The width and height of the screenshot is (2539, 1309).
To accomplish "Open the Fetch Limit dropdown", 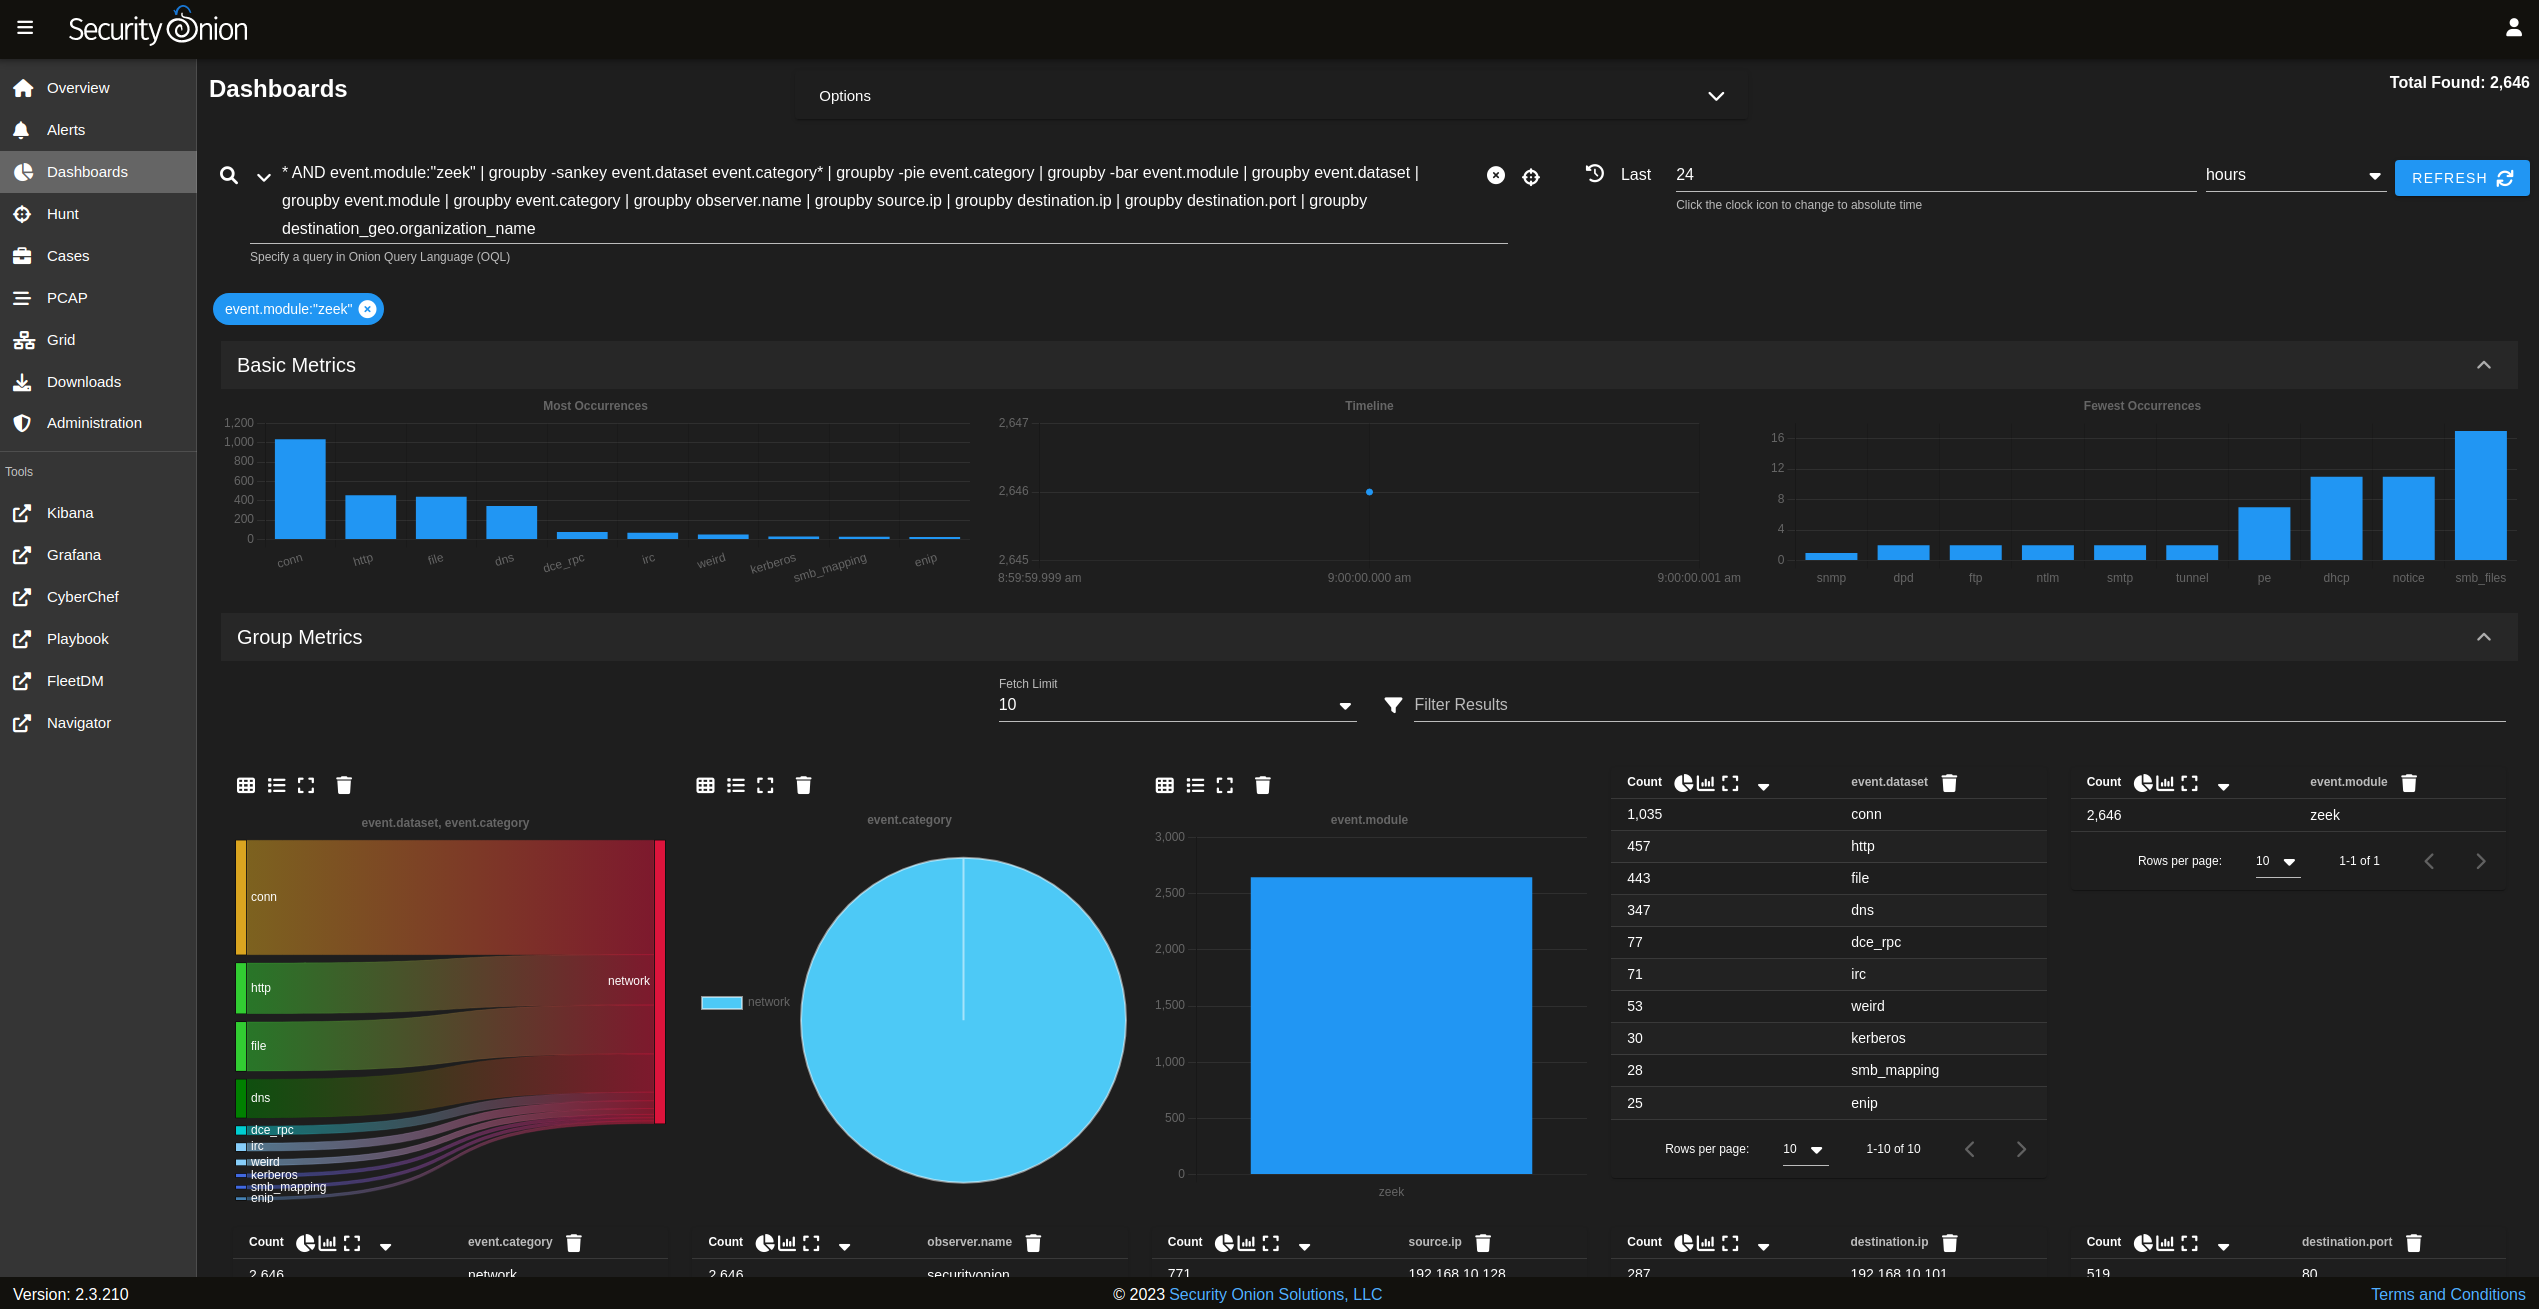I will [x=1345, y=705].
